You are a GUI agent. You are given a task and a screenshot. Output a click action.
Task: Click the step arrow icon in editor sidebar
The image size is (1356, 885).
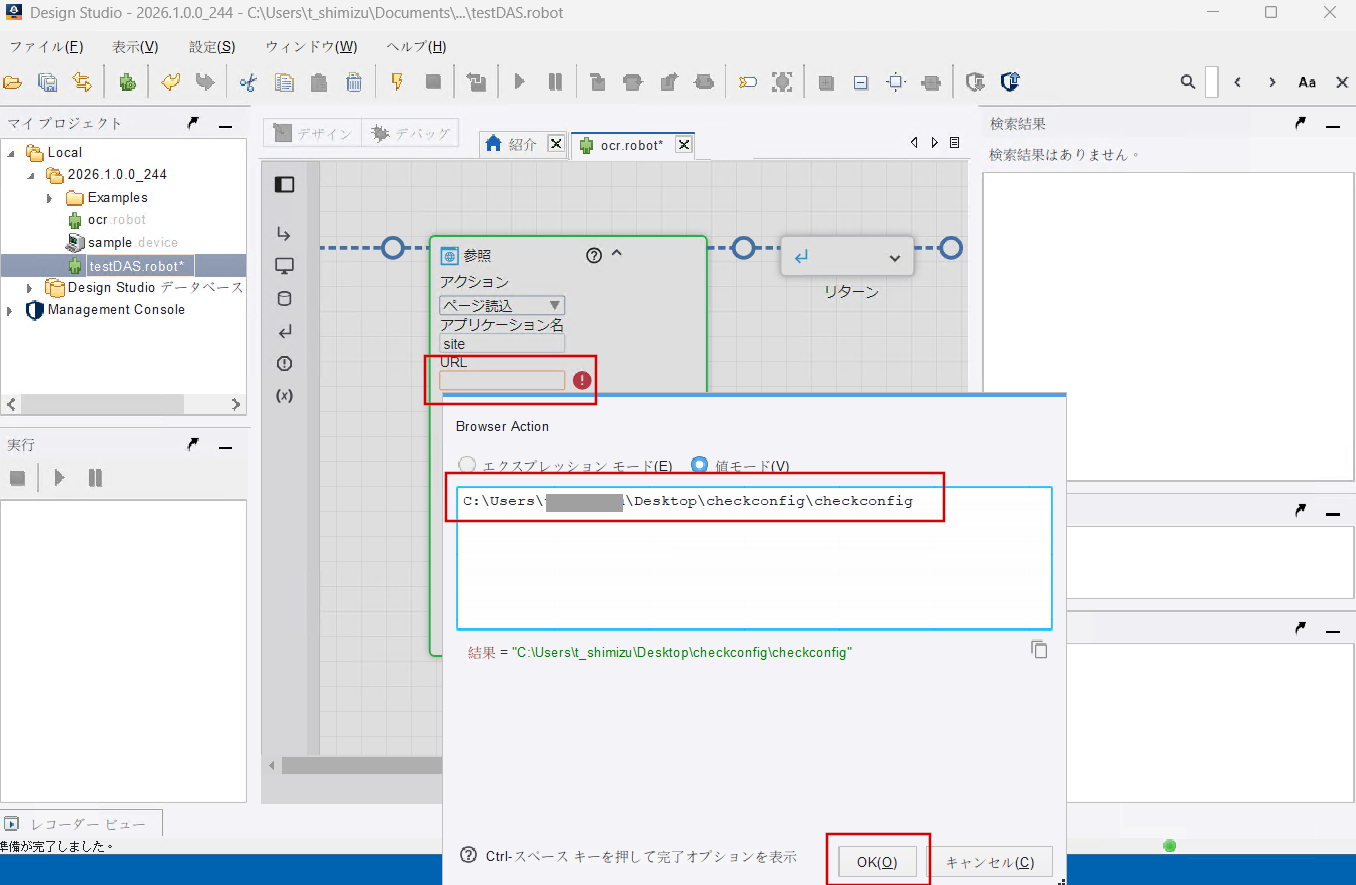click(284, 234)
